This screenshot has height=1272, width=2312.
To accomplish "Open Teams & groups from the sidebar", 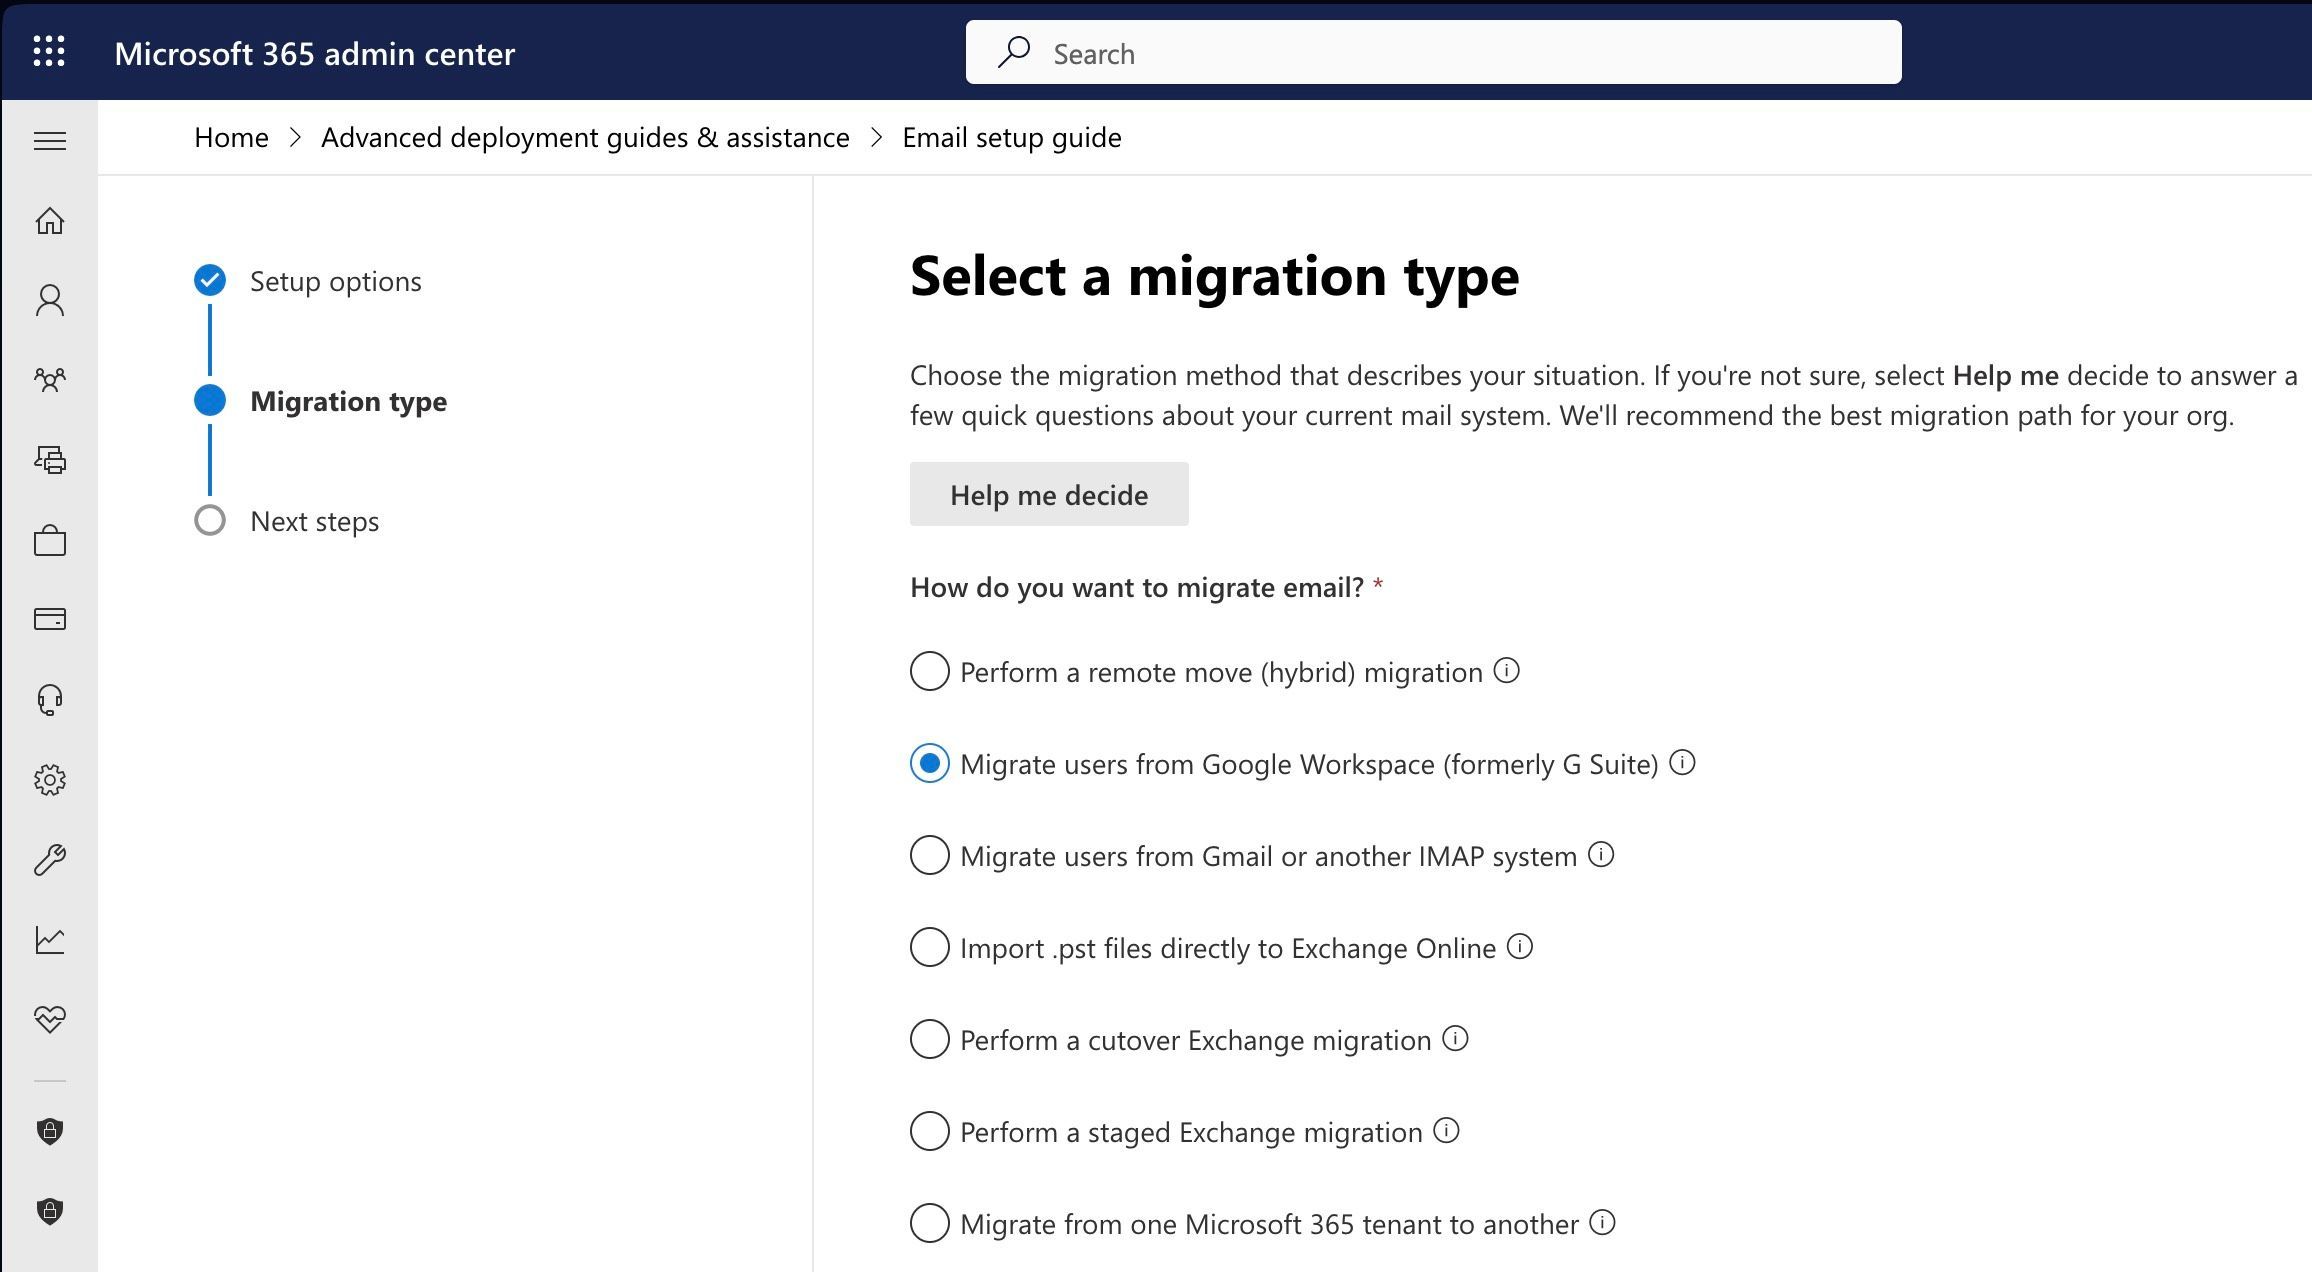I will click(x=49, y=379).
